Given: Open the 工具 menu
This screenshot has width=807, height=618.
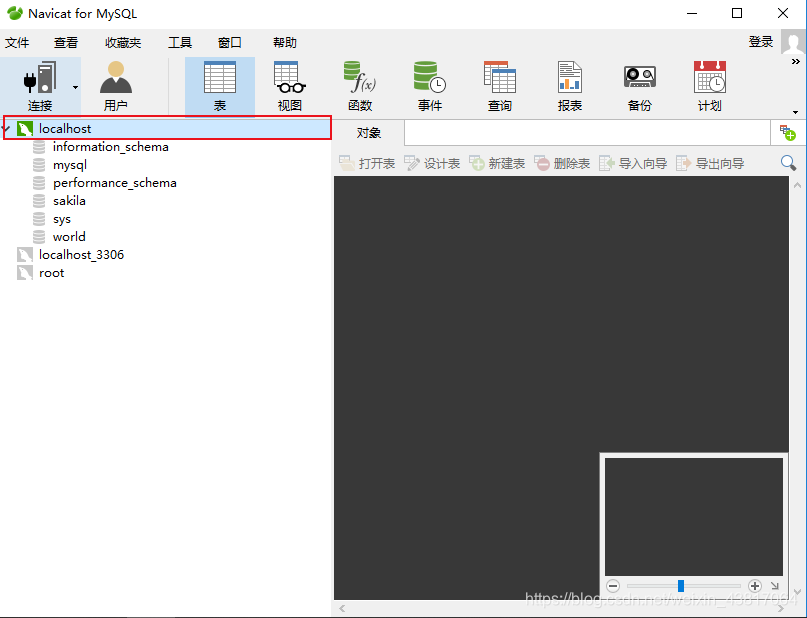Looking at the screenshot, I should (x=180, y=43).
